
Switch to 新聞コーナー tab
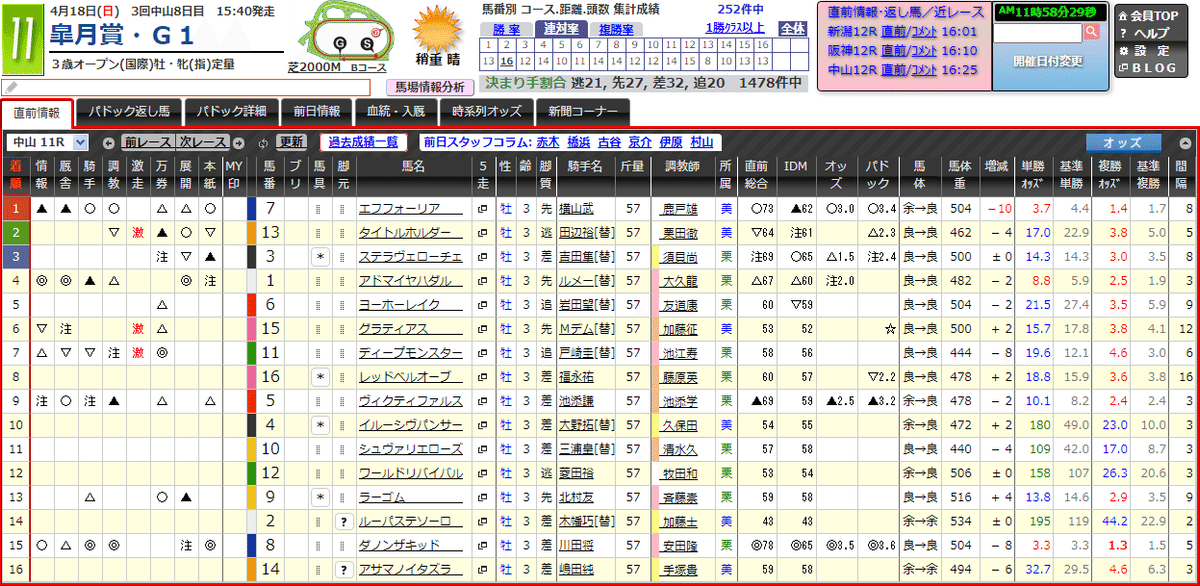click(583, 111)
